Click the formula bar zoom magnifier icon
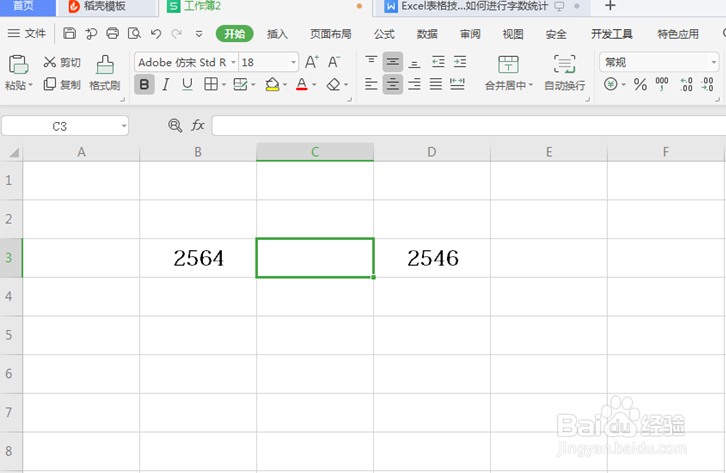This screenshot has height=473, width=726. (x=175, y=125)
